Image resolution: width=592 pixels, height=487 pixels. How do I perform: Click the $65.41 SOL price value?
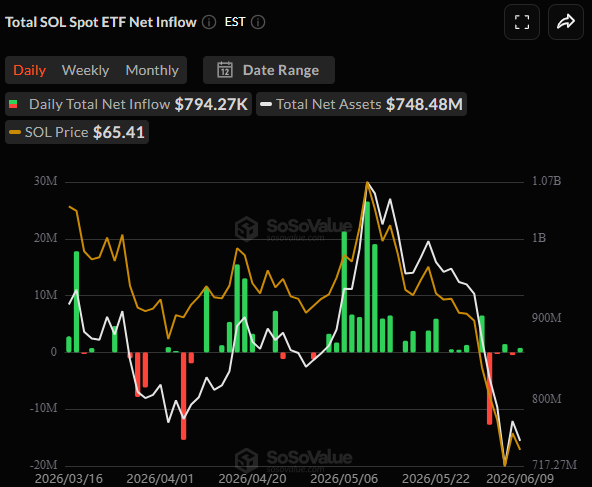click(x=119, y=132)
